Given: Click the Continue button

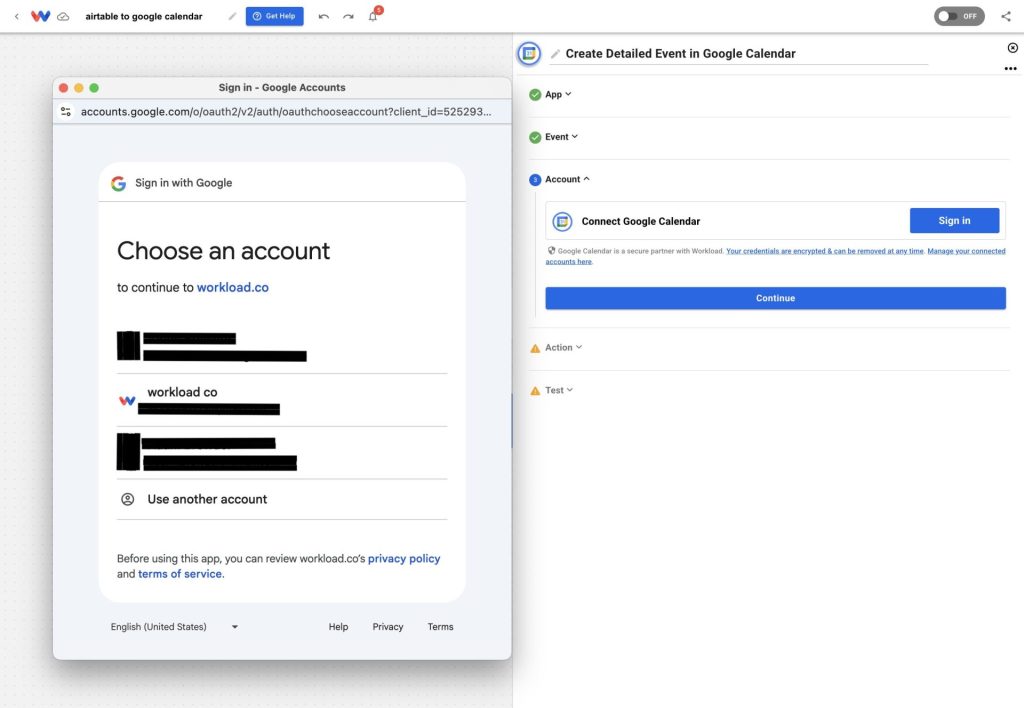Looking at the screenshot, I should (x=775, y=298).
